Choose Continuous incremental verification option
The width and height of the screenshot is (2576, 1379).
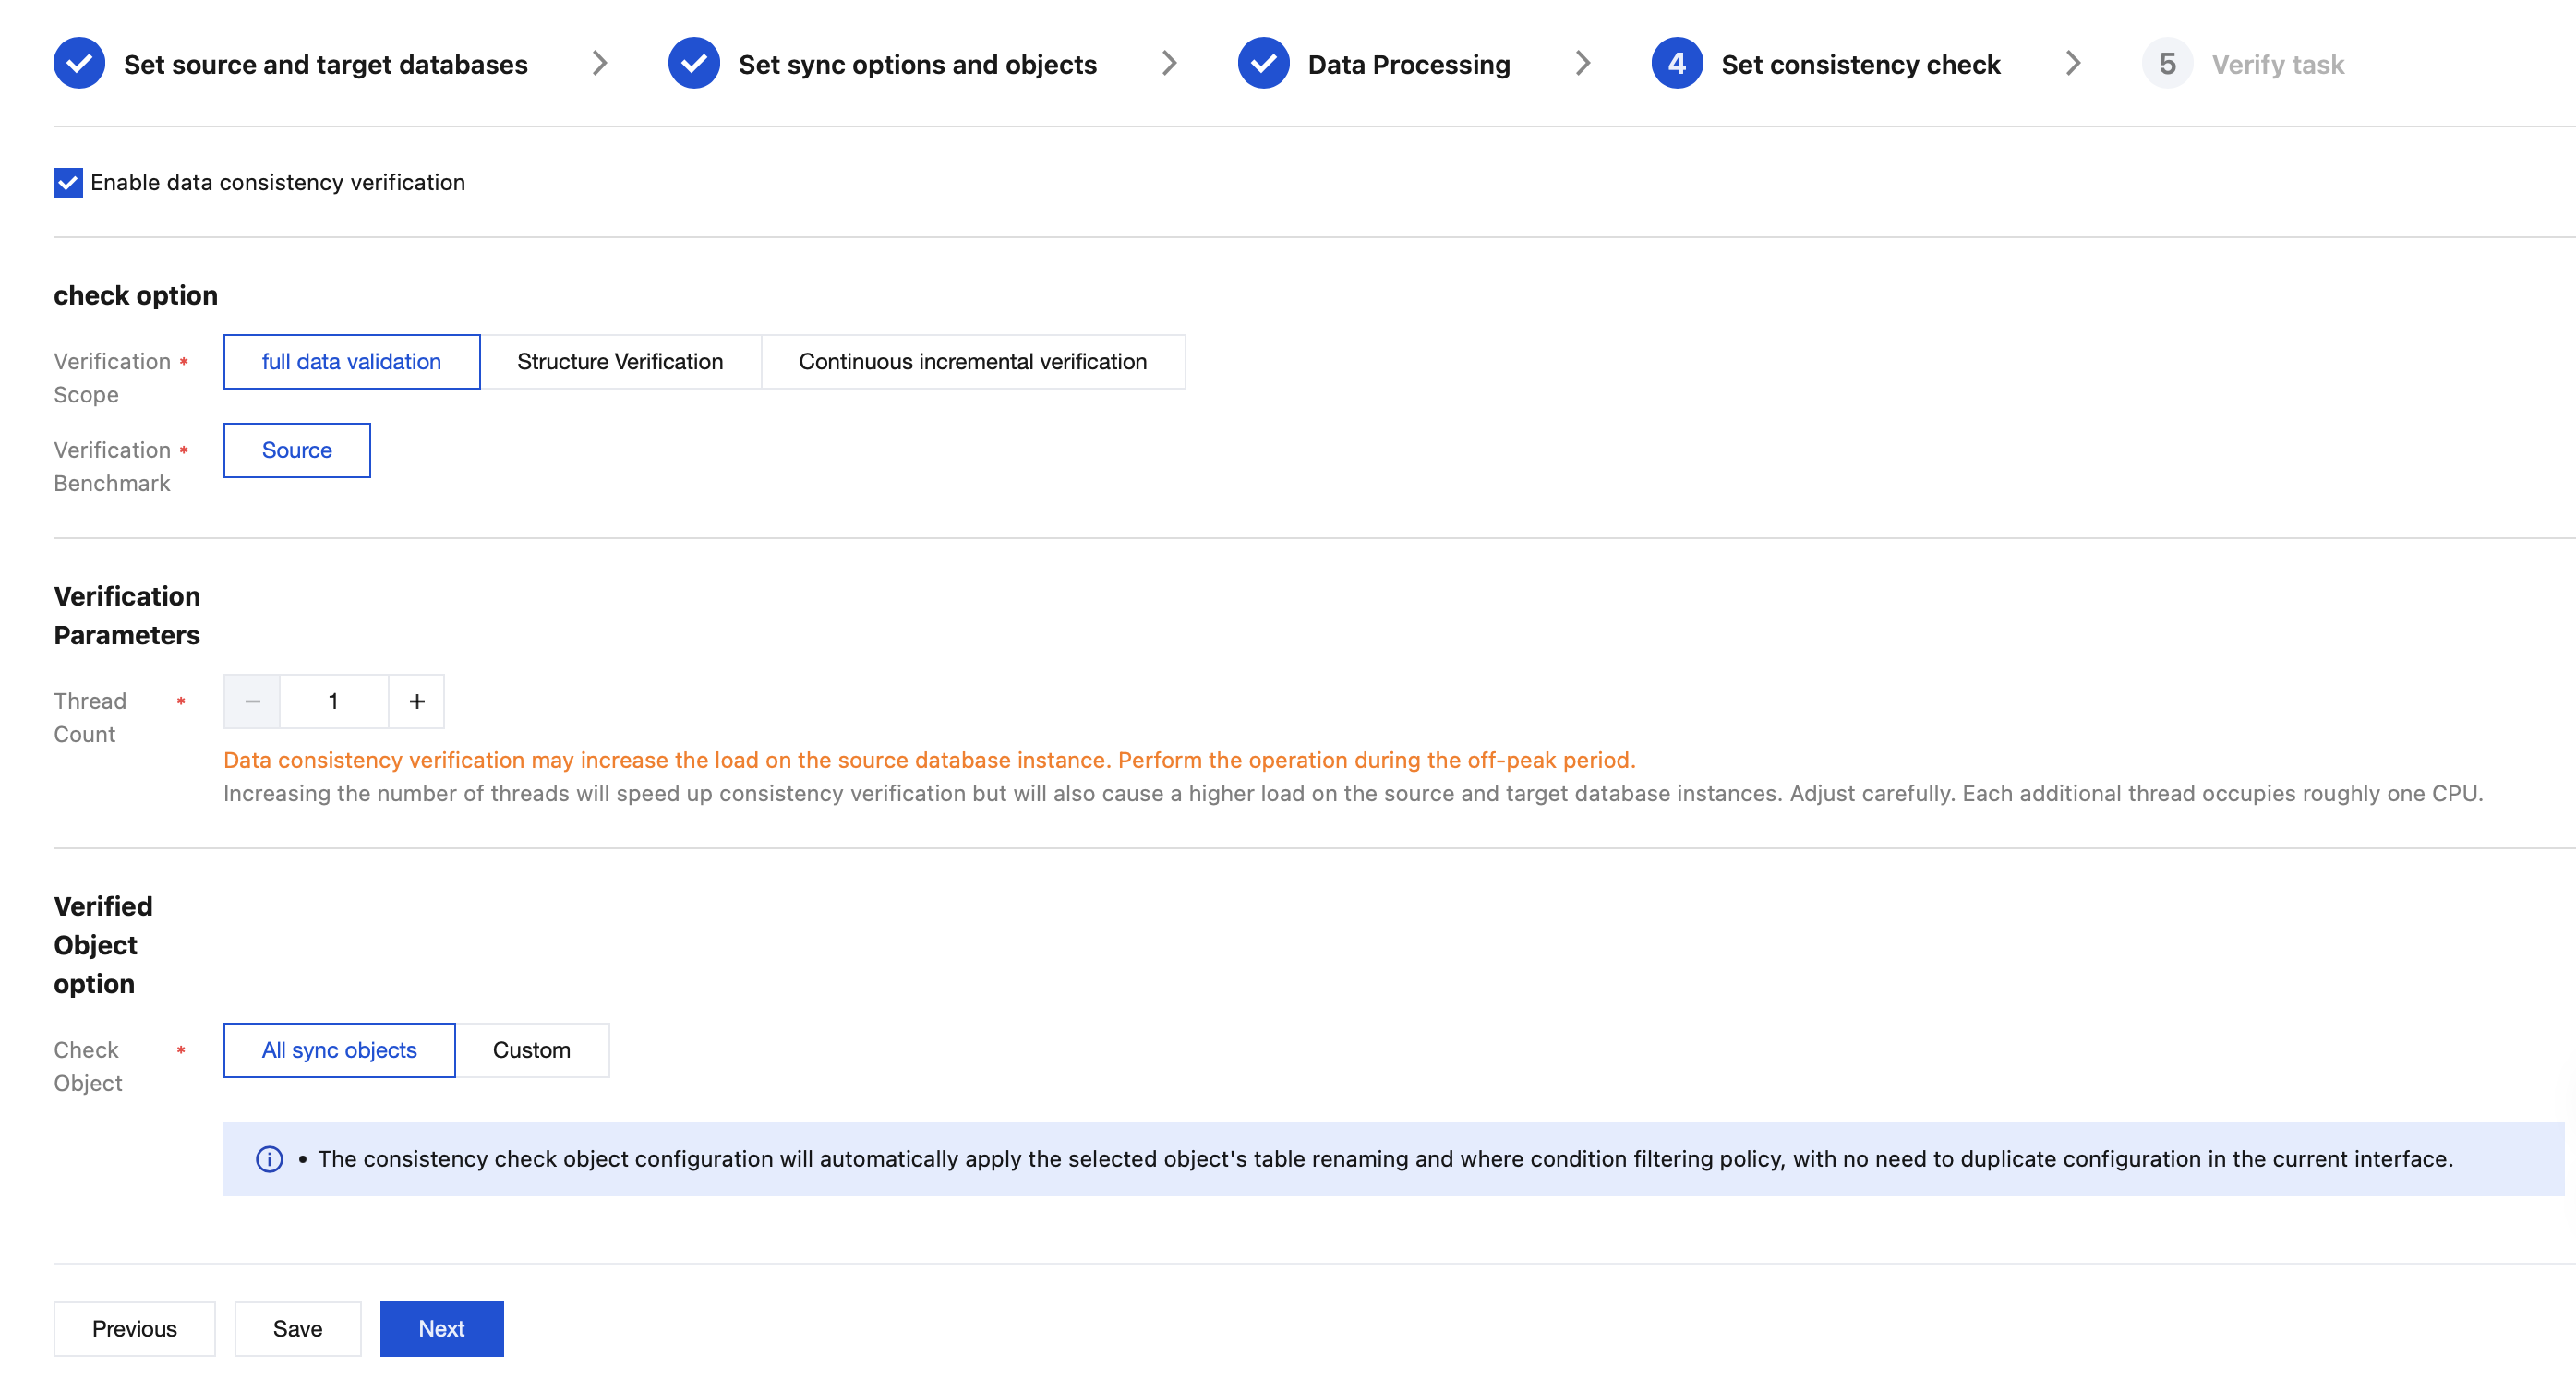click(972, 362)
